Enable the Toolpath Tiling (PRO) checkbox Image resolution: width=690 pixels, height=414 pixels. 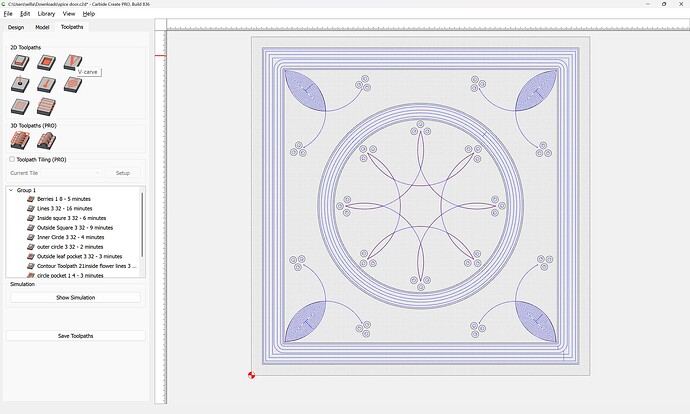coord(12,159)
